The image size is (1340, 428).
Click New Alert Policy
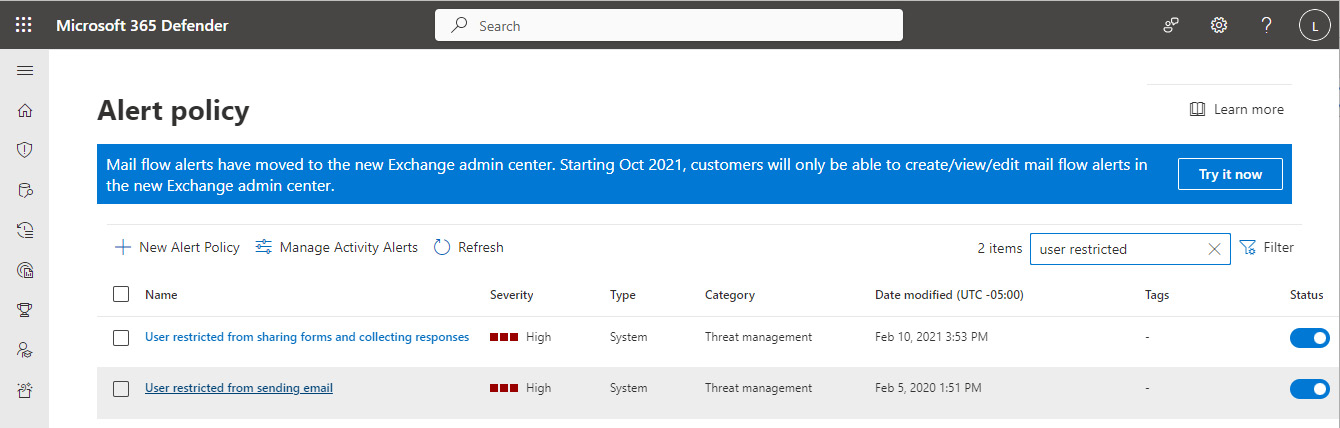[x=177, y=247]
